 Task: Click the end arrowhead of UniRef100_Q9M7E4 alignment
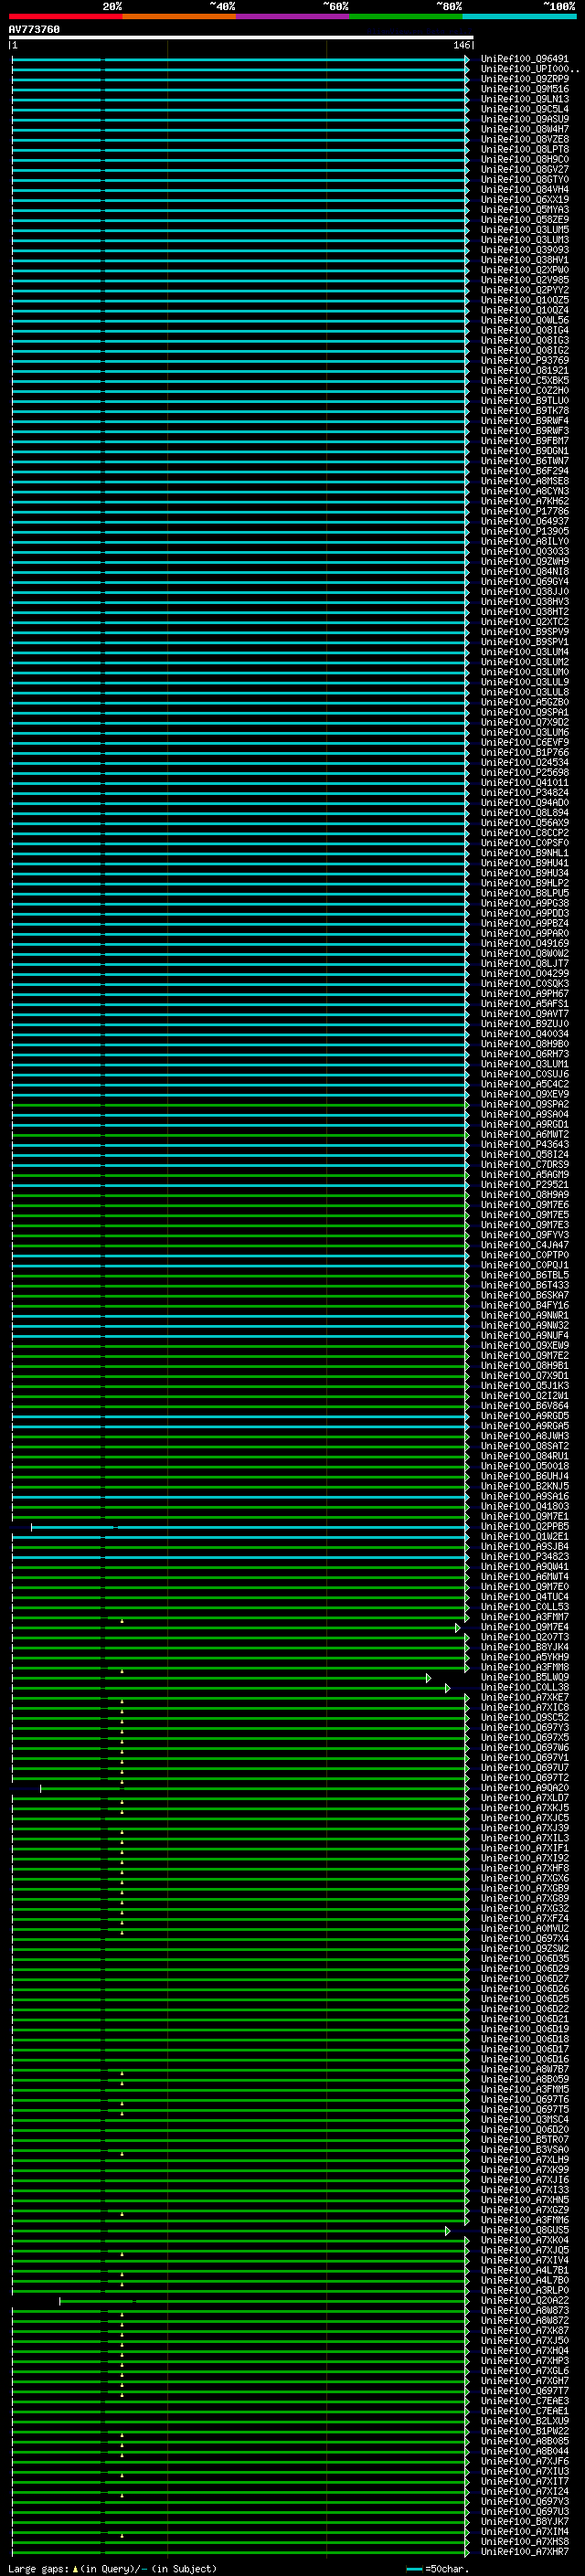457,1628
